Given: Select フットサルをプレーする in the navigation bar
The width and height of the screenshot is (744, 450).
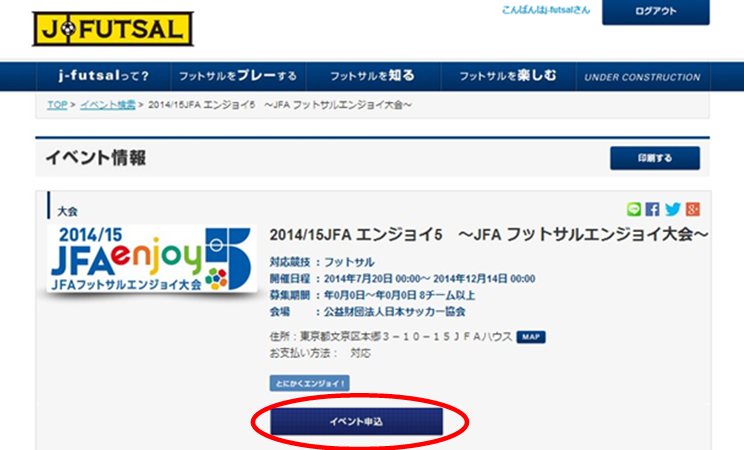Looking at the screenshot, I should 237,77.
